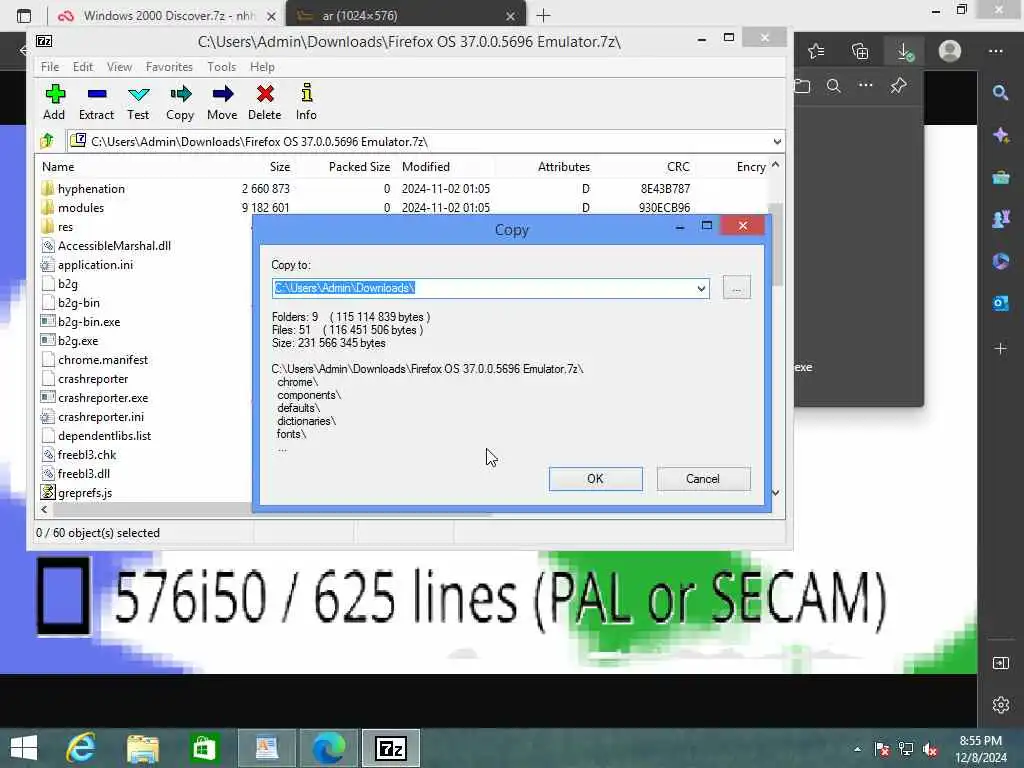This screenshot has height=768, width=1024.
Task: Switch to Edge browser in taskbar
Action: coord(328,748)
